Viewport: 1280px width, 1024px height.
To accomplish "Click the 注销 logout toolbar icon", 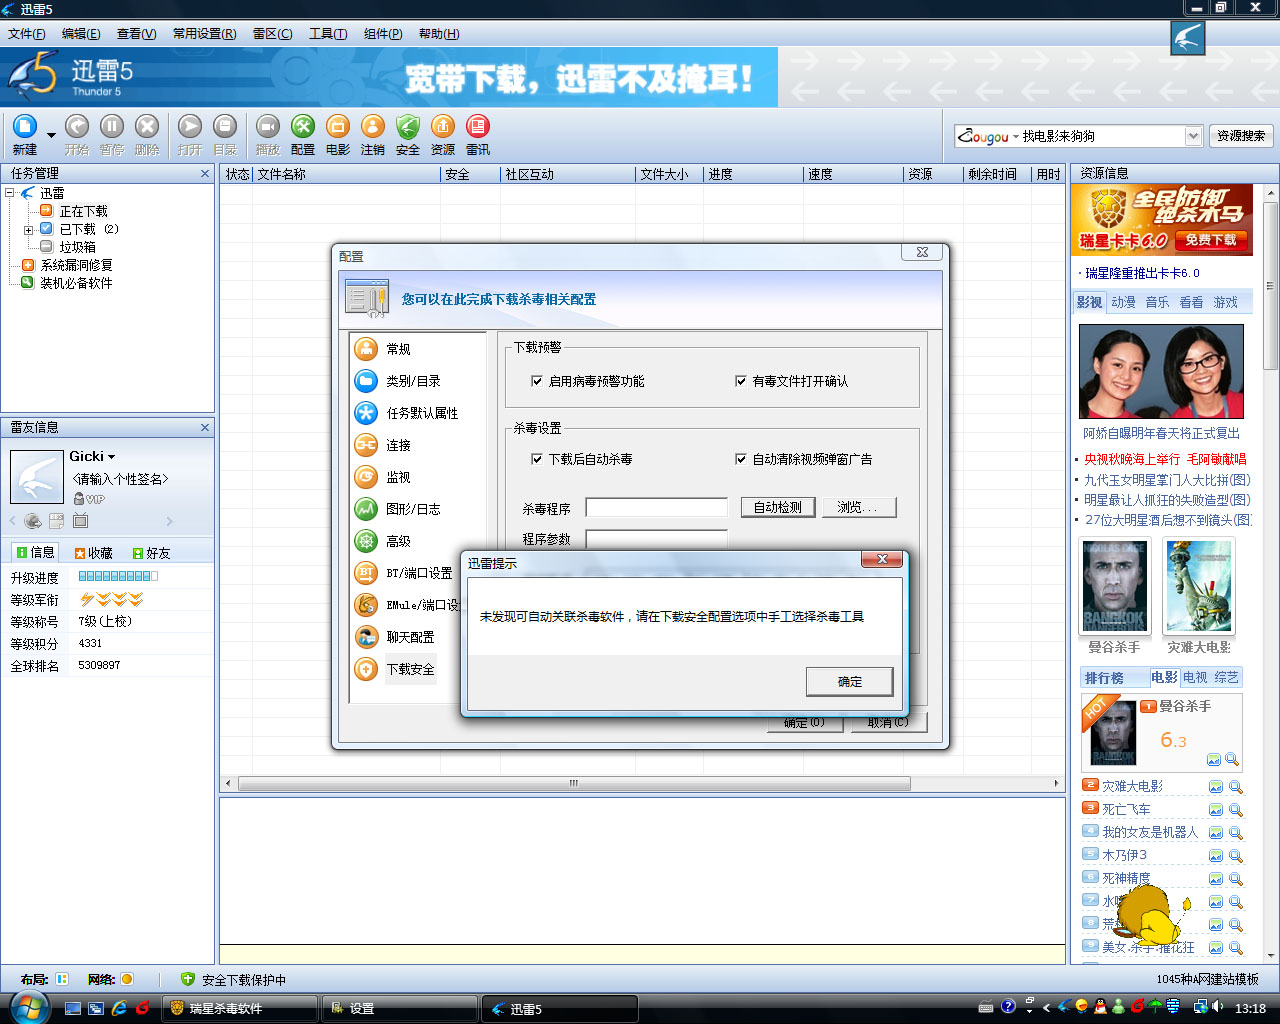I will click(373, 126).
